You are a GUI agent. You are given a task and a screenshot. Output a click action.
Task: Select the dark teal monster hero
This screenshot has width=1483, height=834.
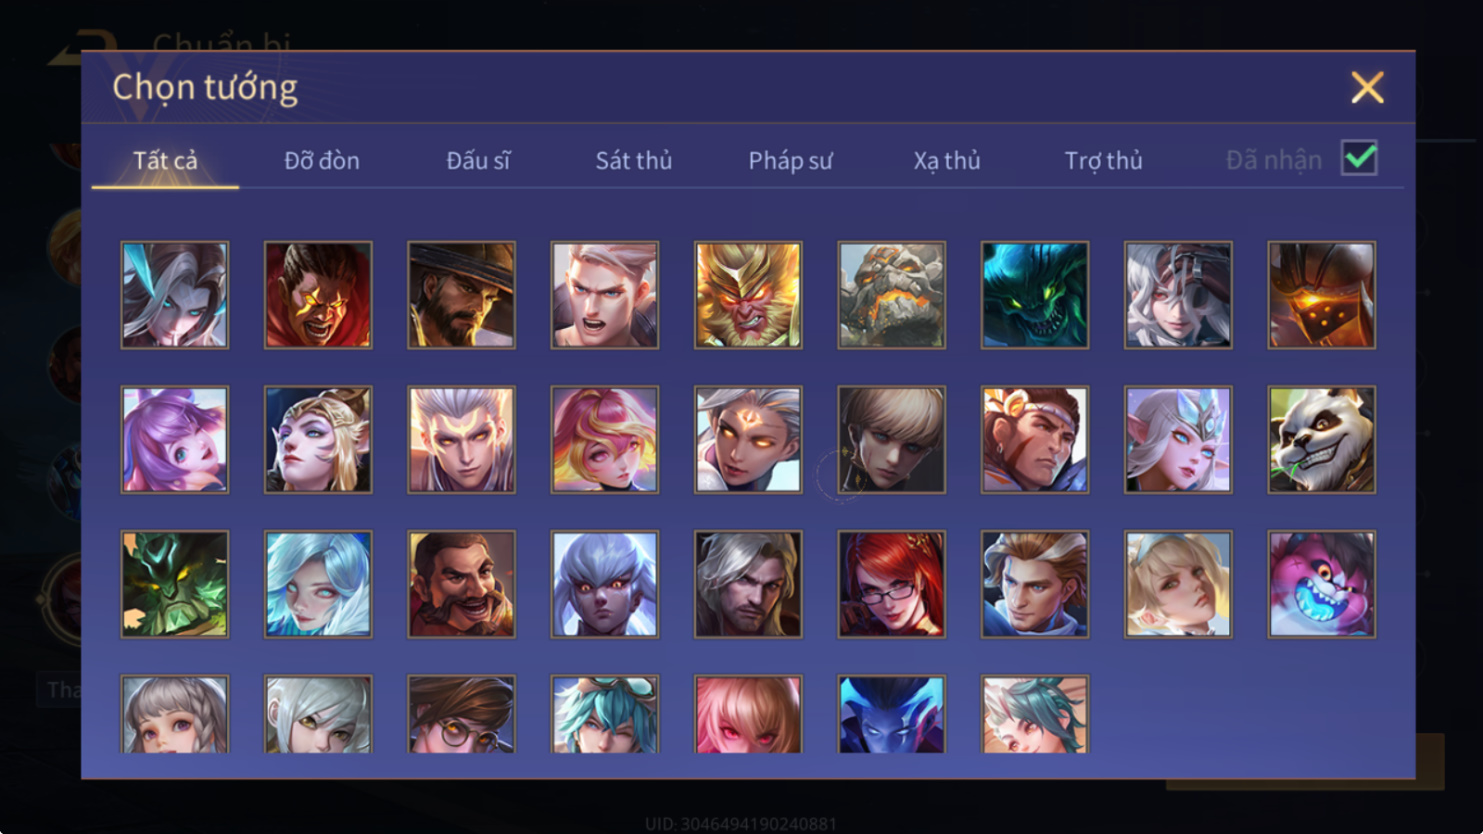pyautogui.click(x=1034, y=295)
